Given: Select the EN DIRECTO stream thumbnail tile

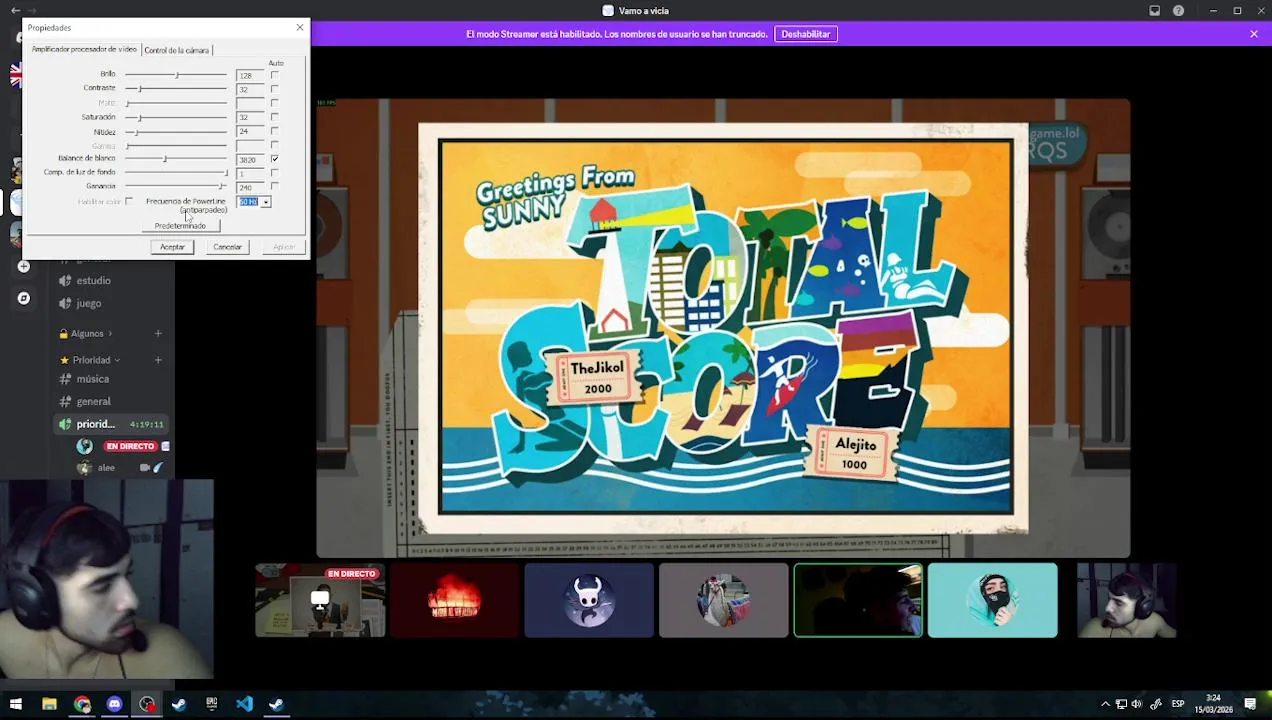Looking at the screenshot, I should pyautogui.click(x=320, y=600).
